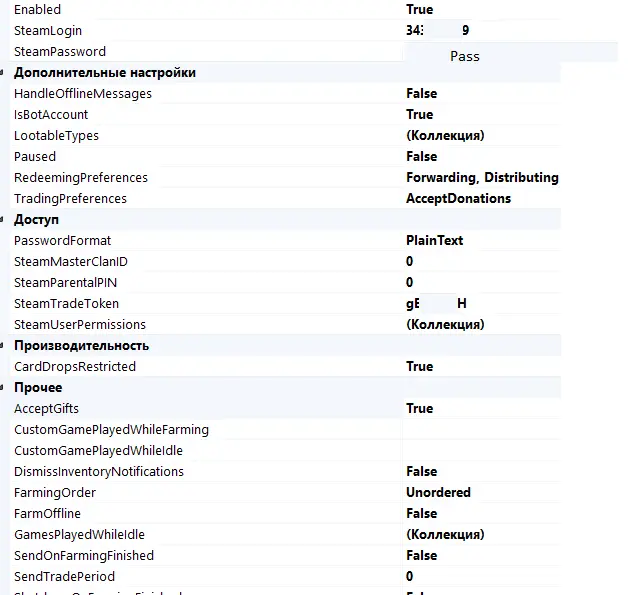This screenshot has height=595, width=628.
Task: Collapse the Доступ category header
Action: click(2, 219)
